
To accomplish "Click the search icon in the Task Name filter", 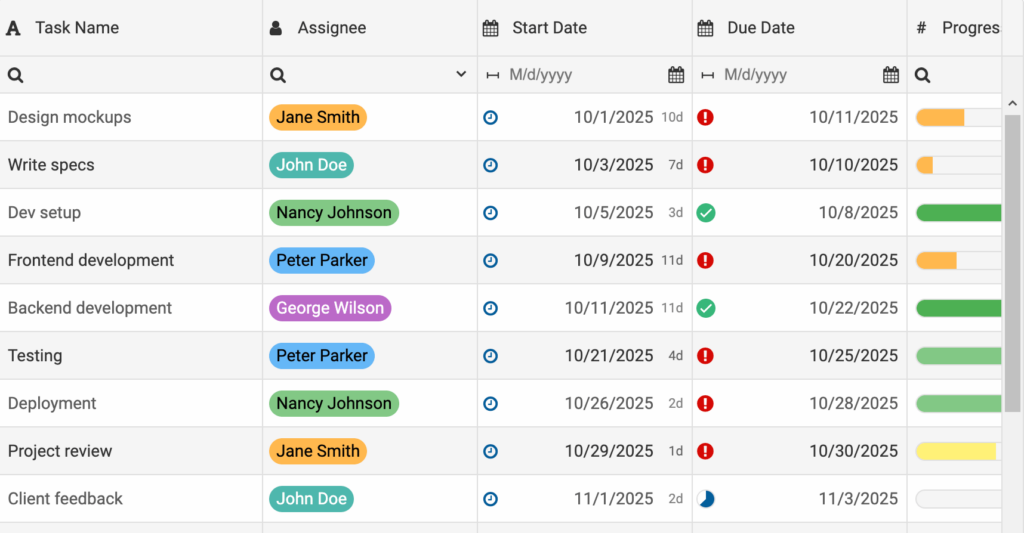I will click(15, 75).
